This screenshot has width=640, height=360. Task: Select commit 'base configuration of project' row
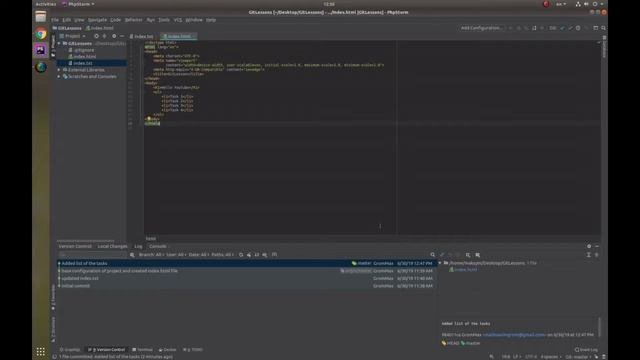pyautogui.click(x=247, y=271)
